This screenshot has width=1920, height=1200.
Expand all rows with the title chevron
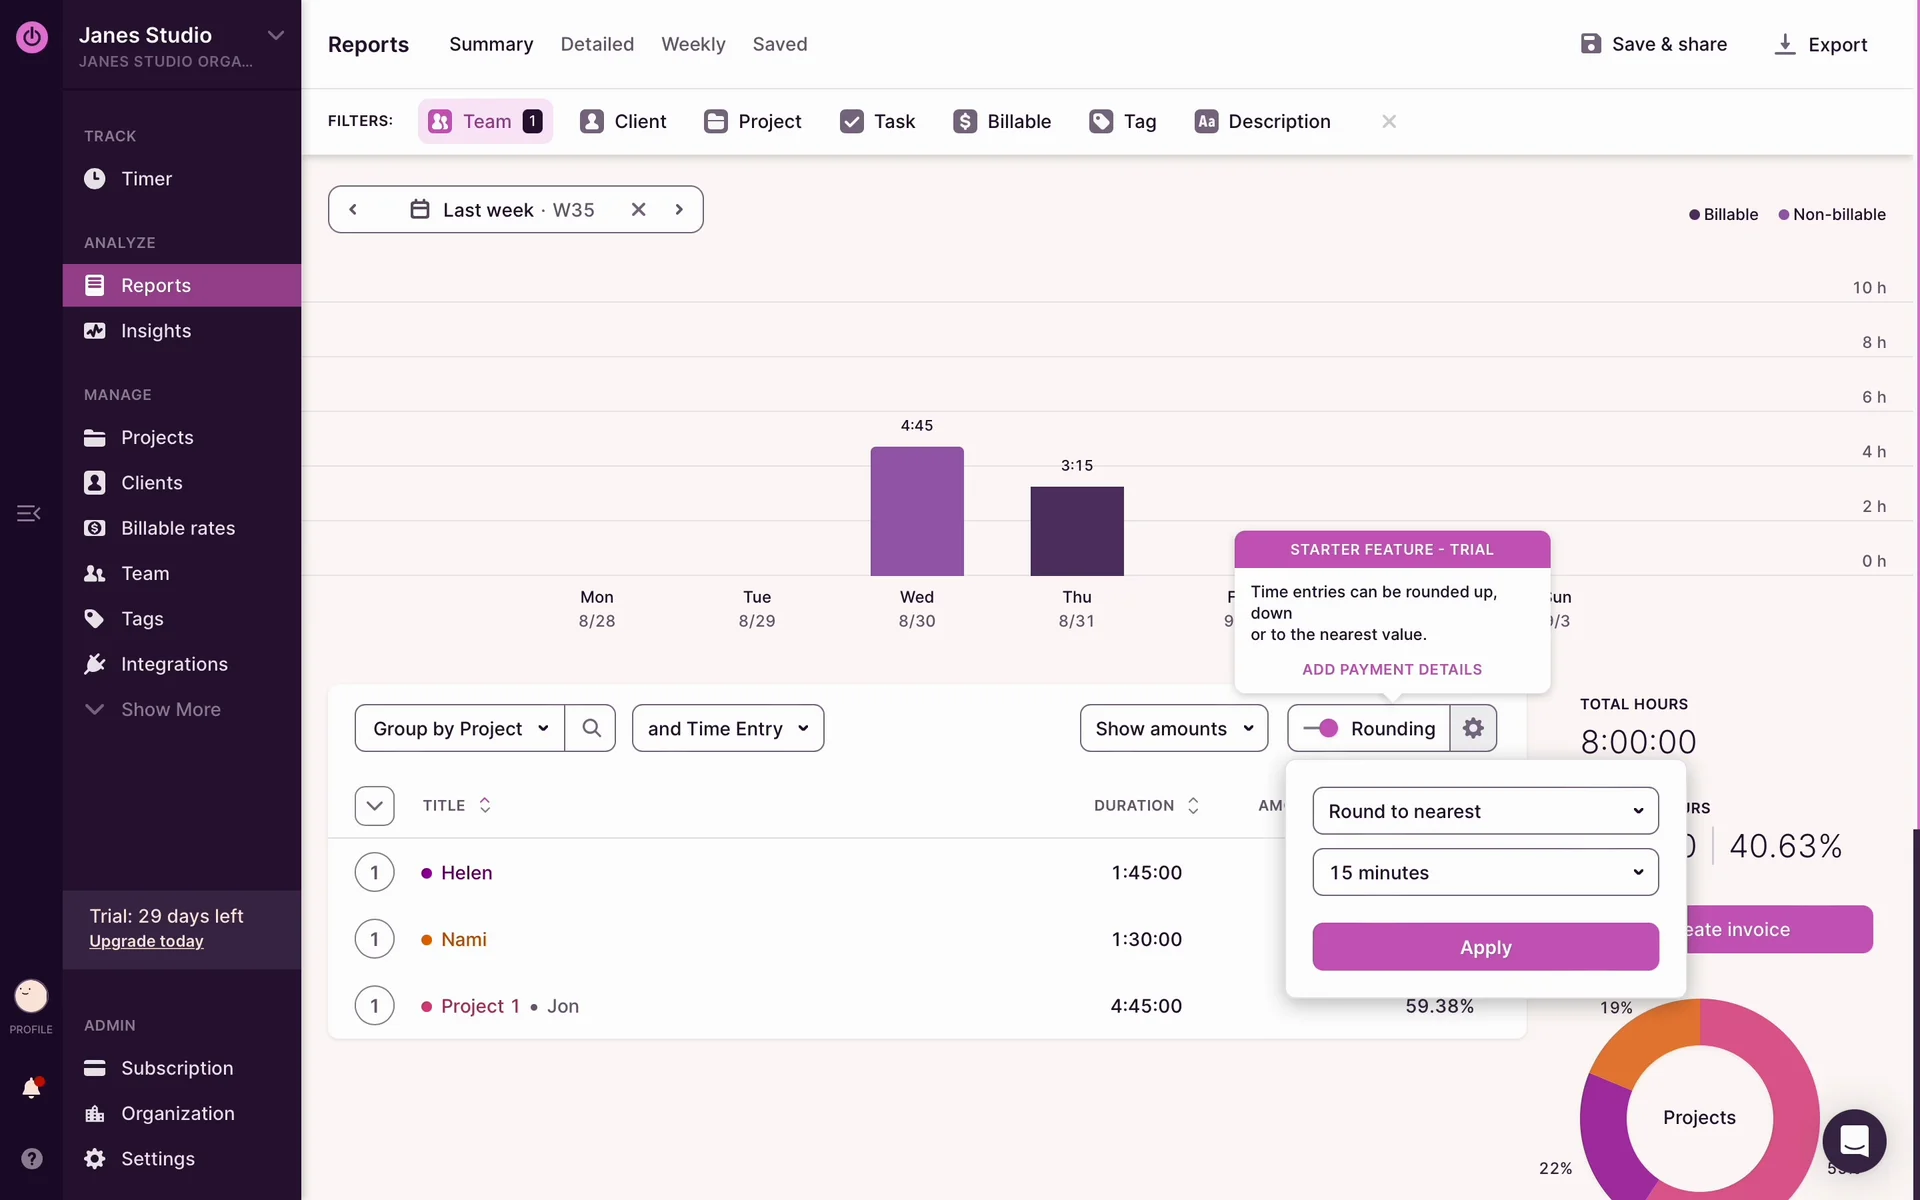pyautogui.click(x=374, y=806)
